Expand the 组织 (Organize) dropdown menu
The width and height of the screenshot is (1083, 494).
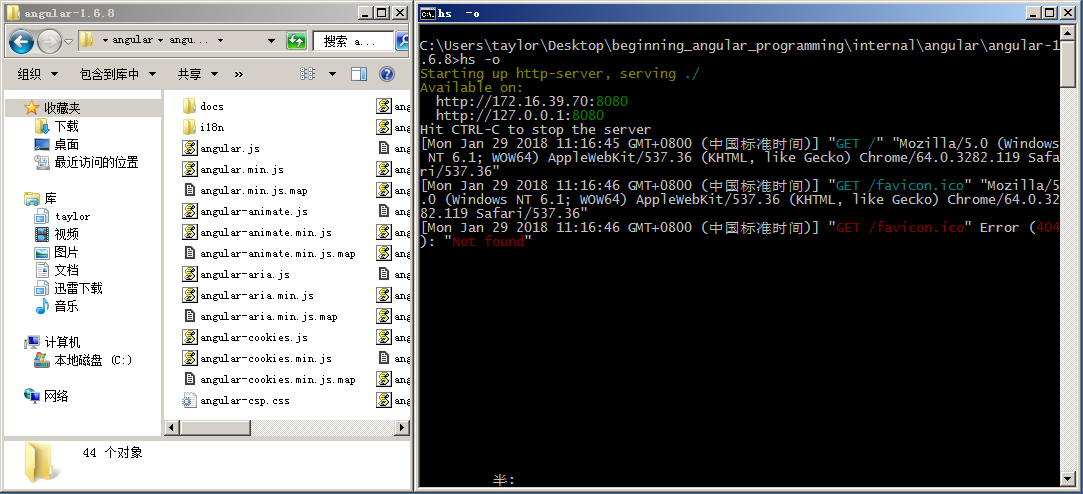pyautogui.click(x=38, y=74)
